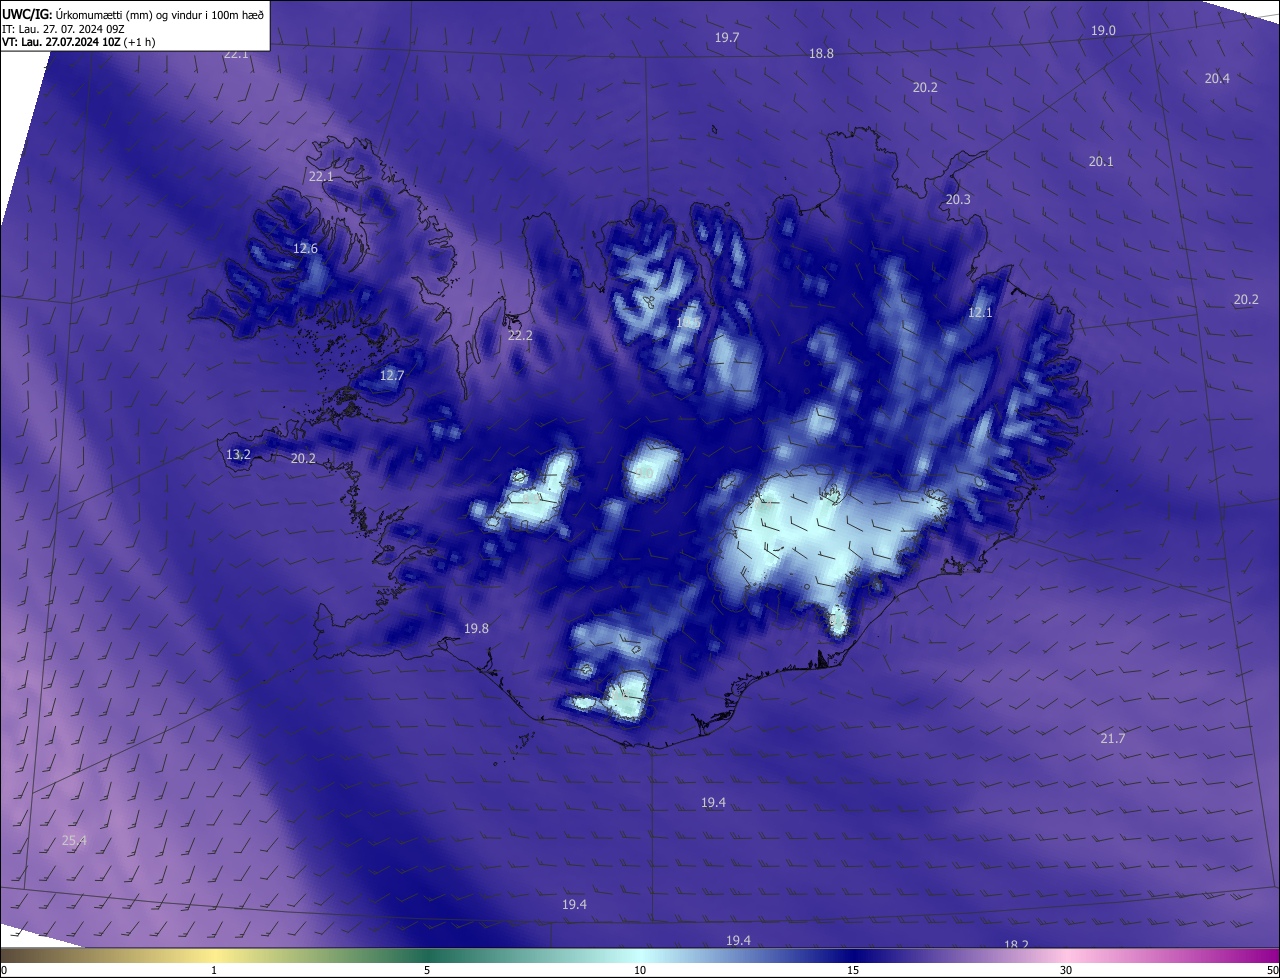
Task: Click the 12.6 value over the Westfjords
Action: (305, 249)
